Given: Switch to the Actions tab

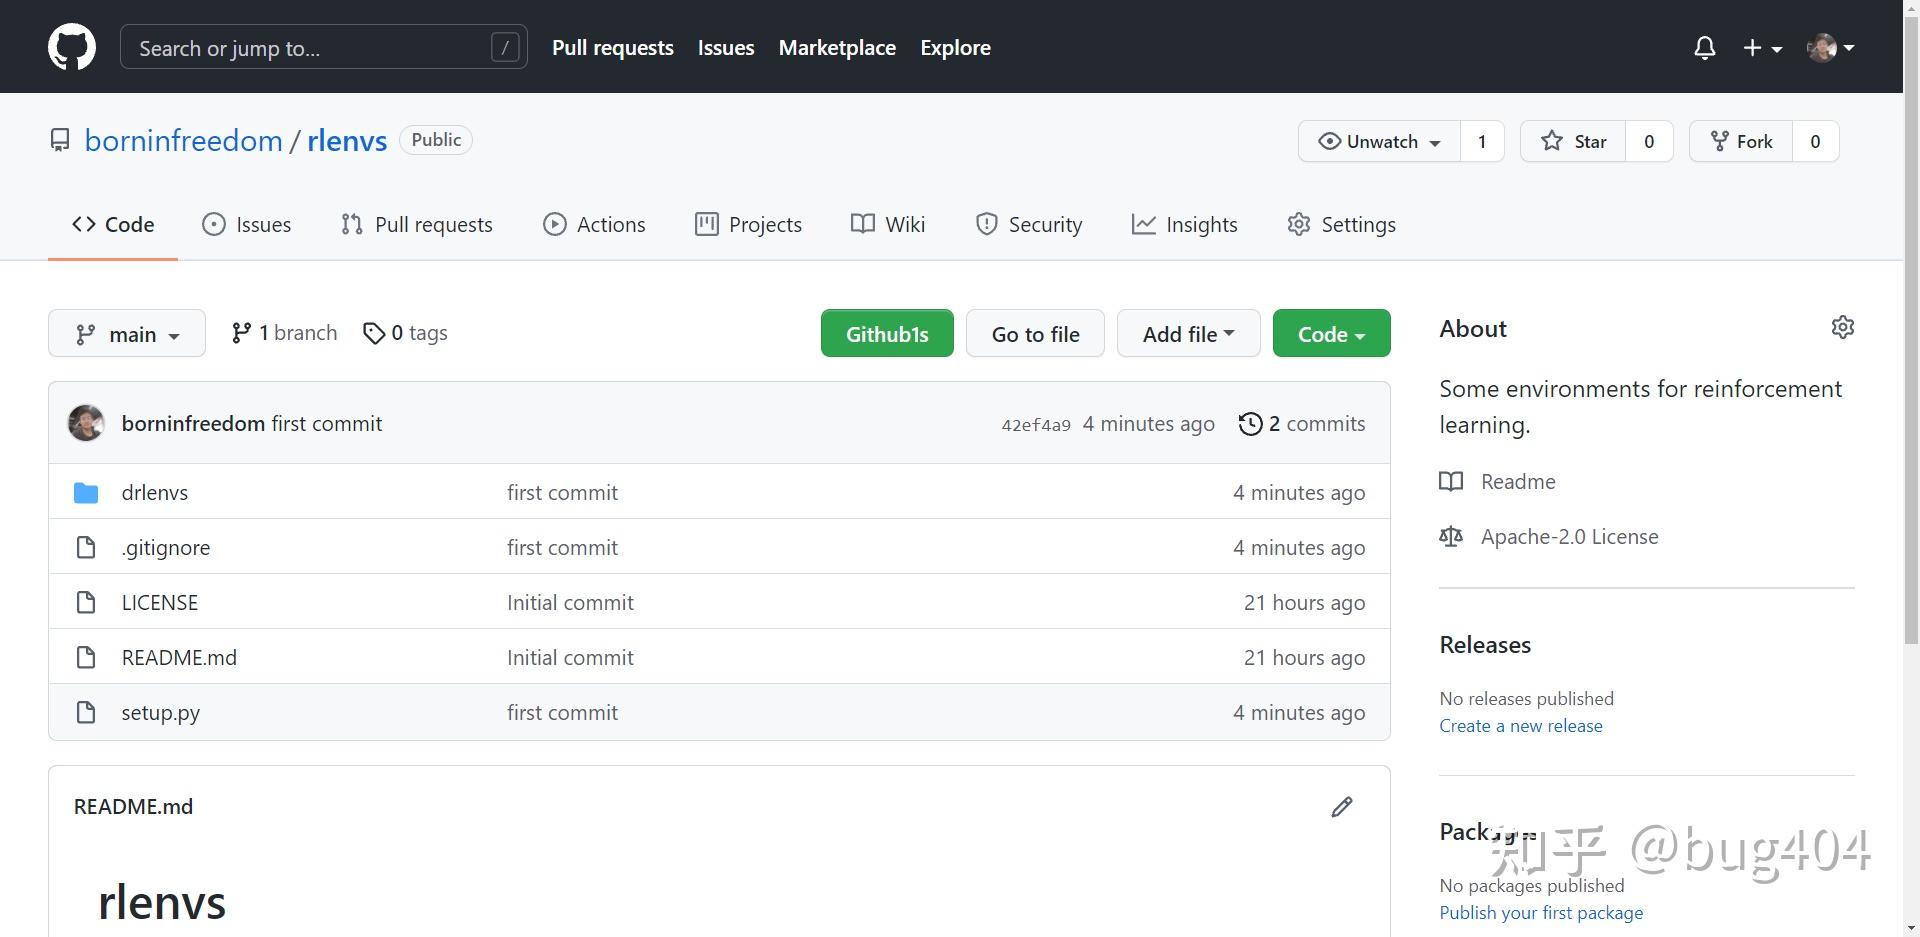Looking at the screenshot, I should tap(594, 224).
